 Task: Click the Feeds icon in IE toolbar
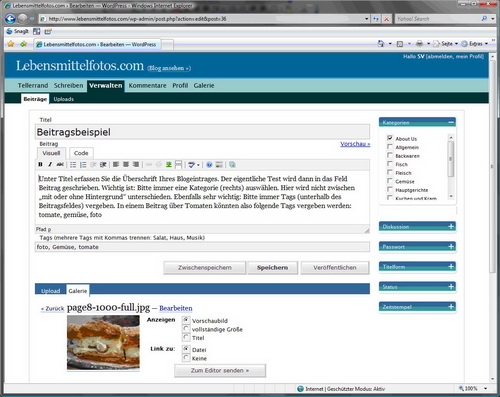[x=400, y=44]
